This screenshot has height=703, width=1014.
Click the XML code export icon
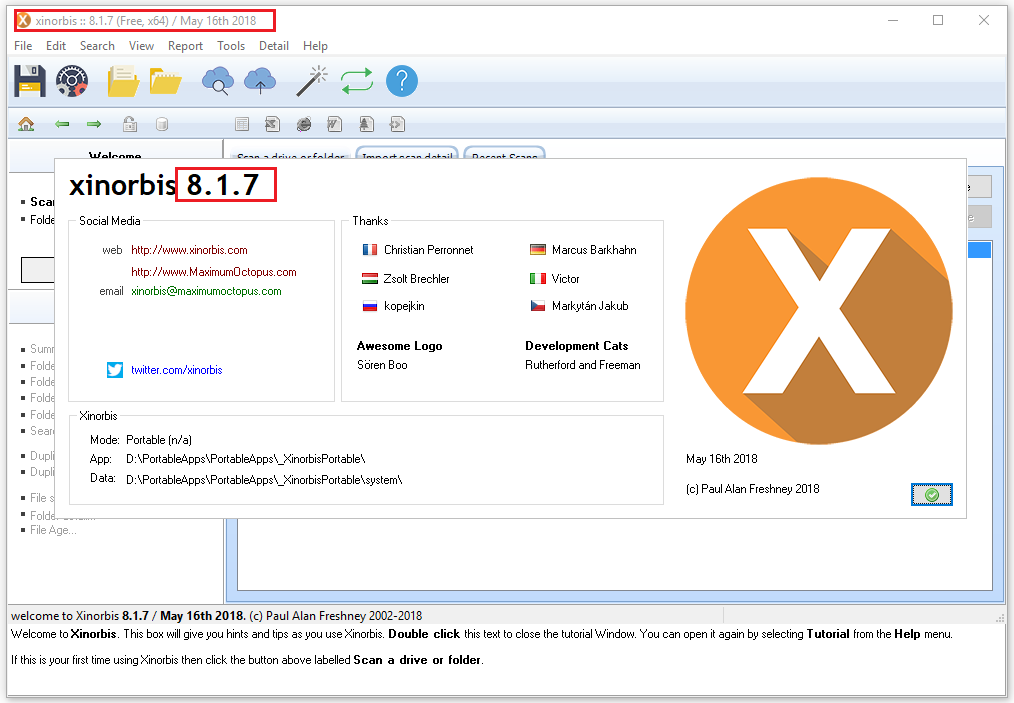397,124
